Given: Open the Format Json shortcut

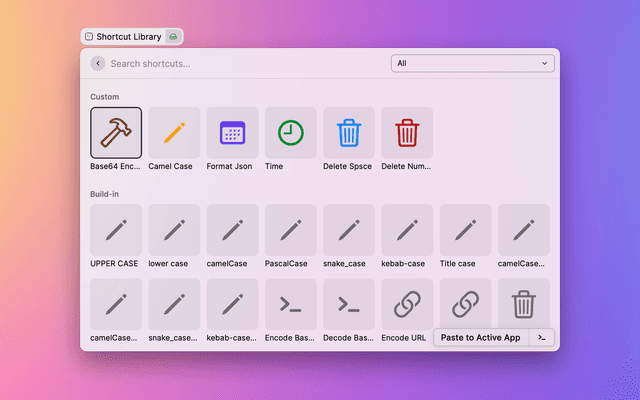Looking at the screenshot, I should tap(232, 133).
